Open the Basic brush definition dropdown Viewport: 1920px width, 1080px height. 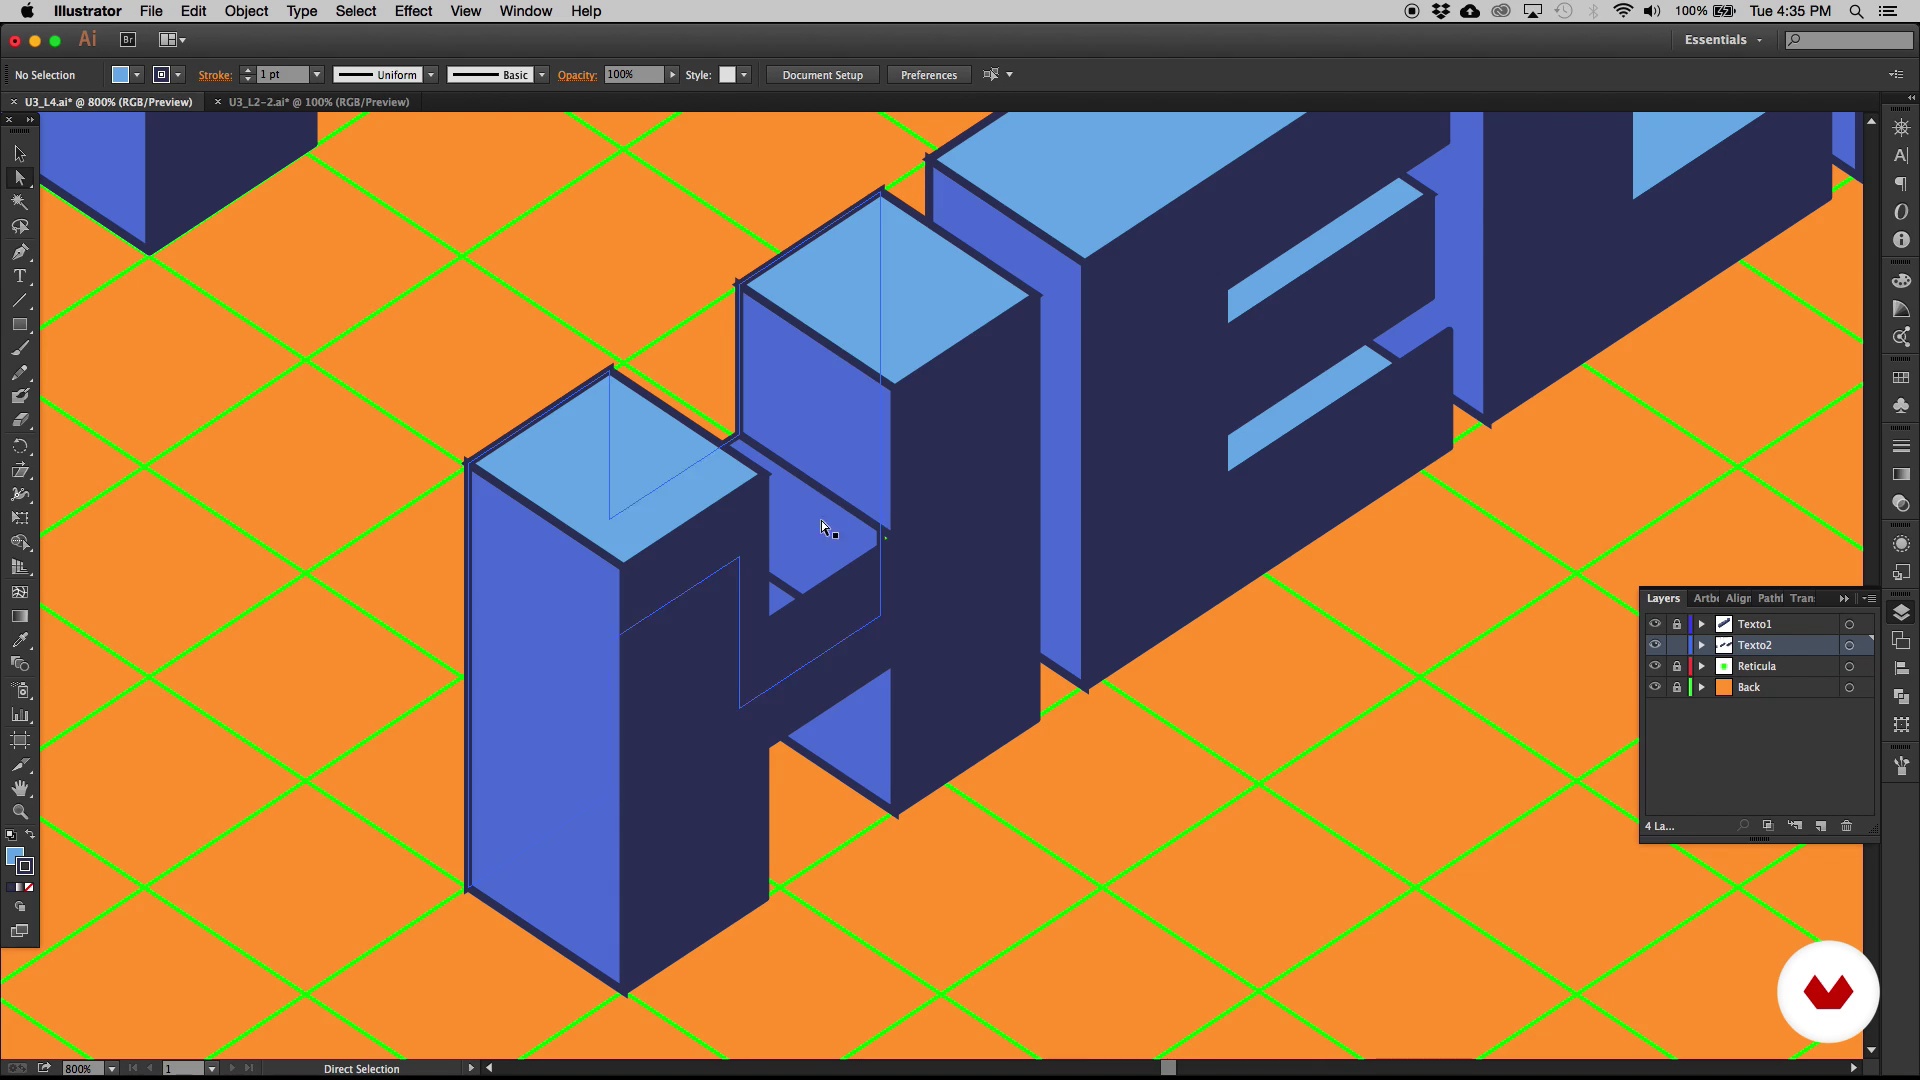click(542, 75)
